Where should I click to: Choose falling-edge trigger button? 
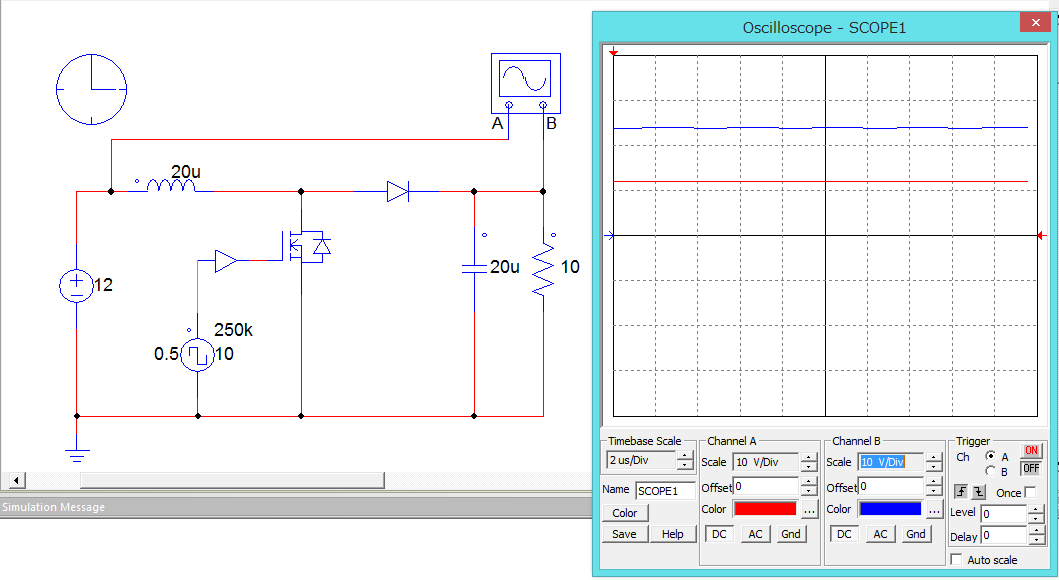pos(978,492)
